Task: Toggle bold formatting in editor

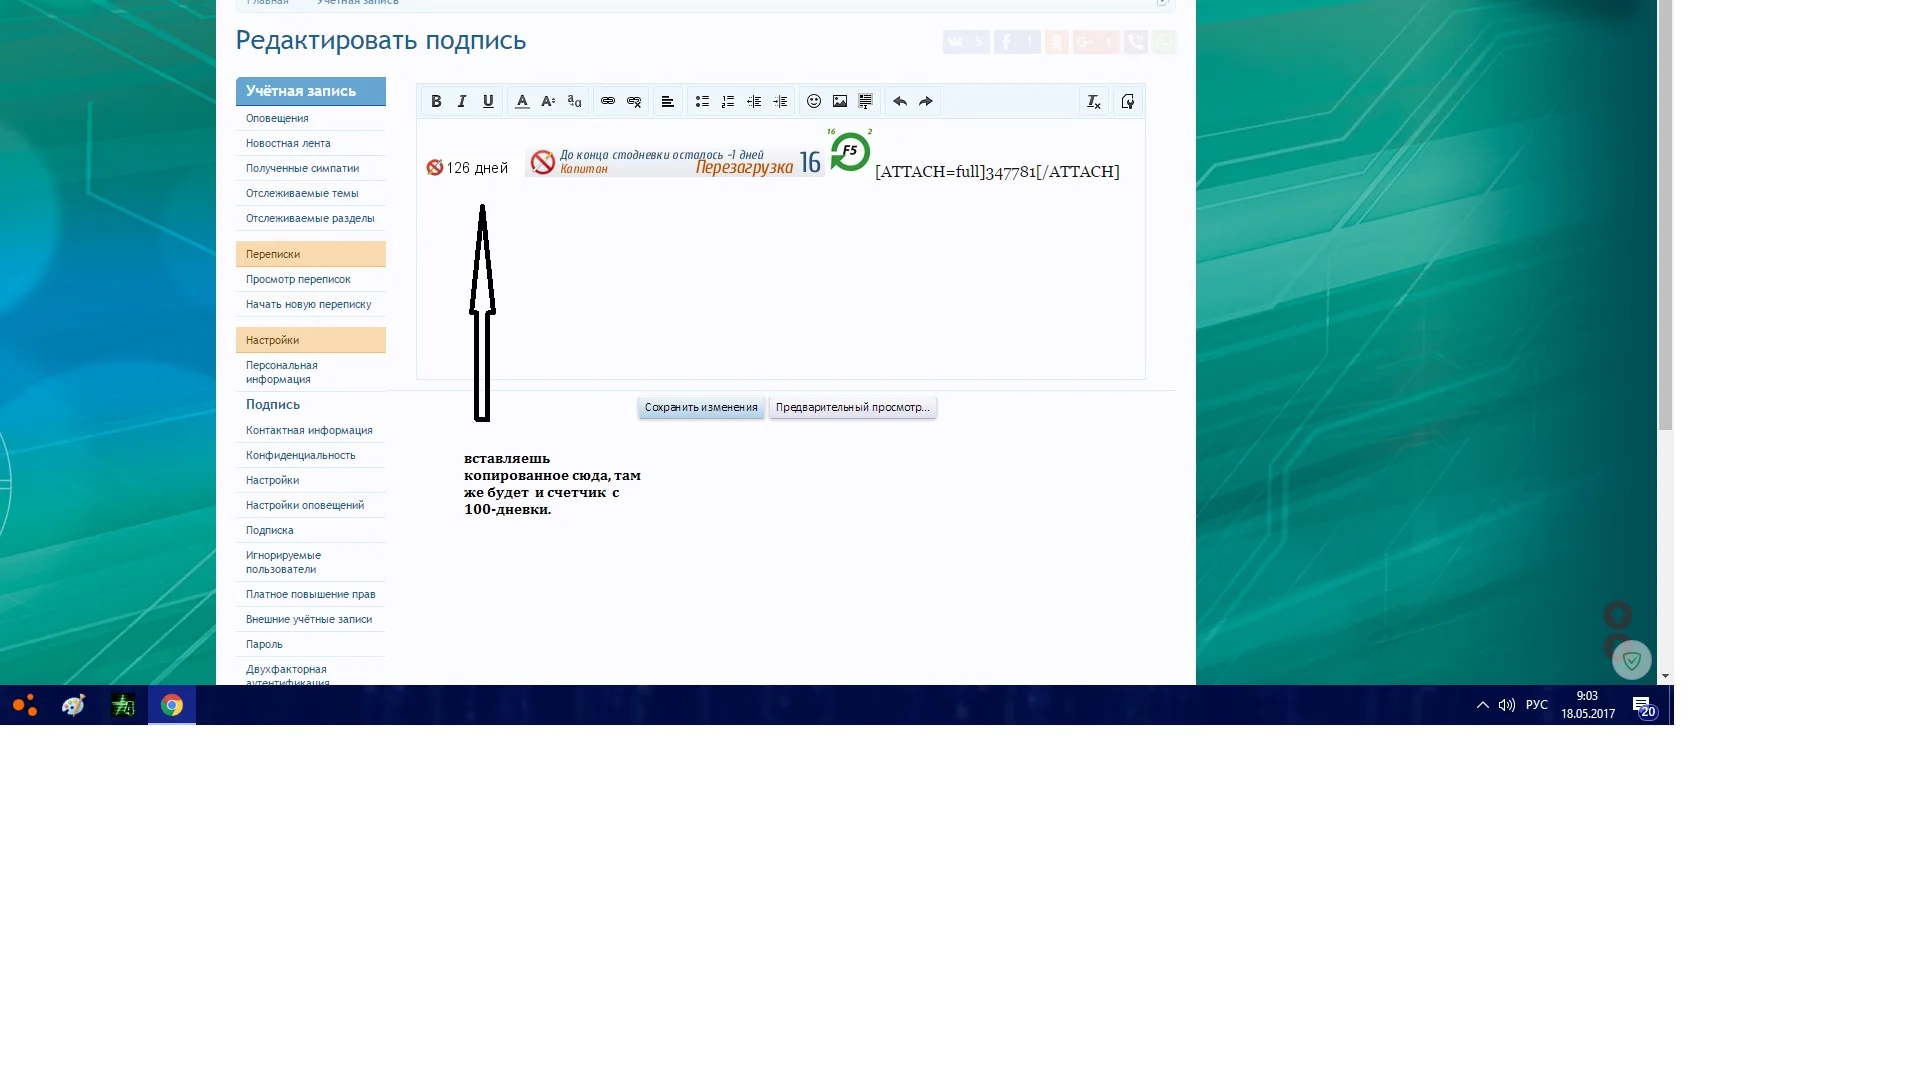Action: tap(436, 101)
